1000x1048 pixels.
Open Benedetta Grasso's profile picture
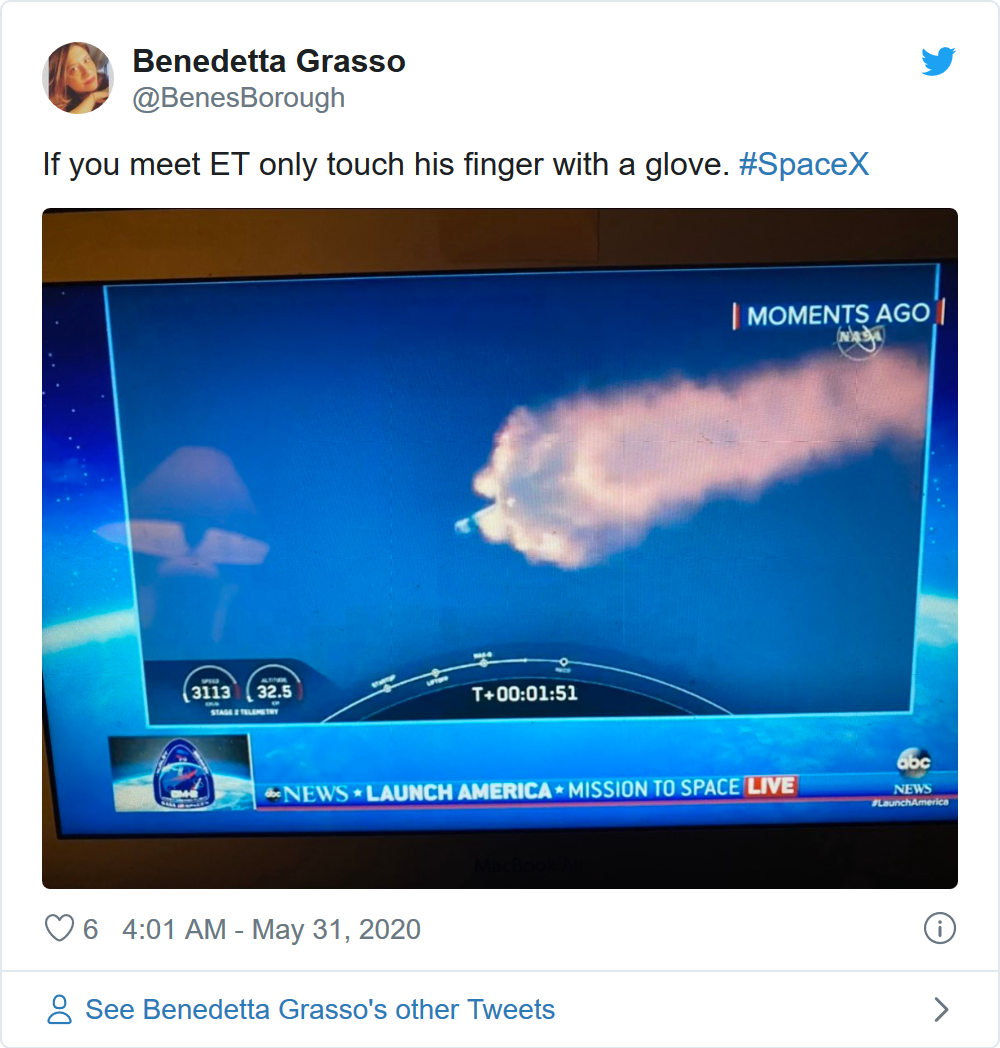78,78
